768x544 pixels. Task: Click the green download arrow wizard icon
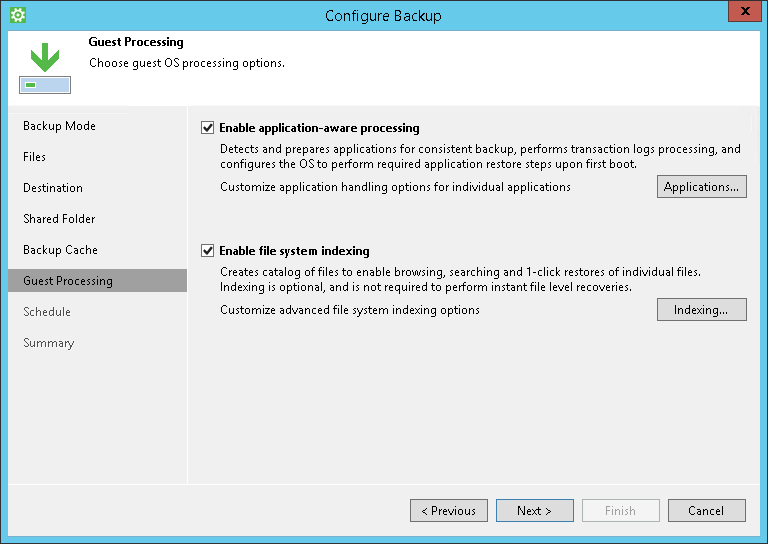[44, 67]
